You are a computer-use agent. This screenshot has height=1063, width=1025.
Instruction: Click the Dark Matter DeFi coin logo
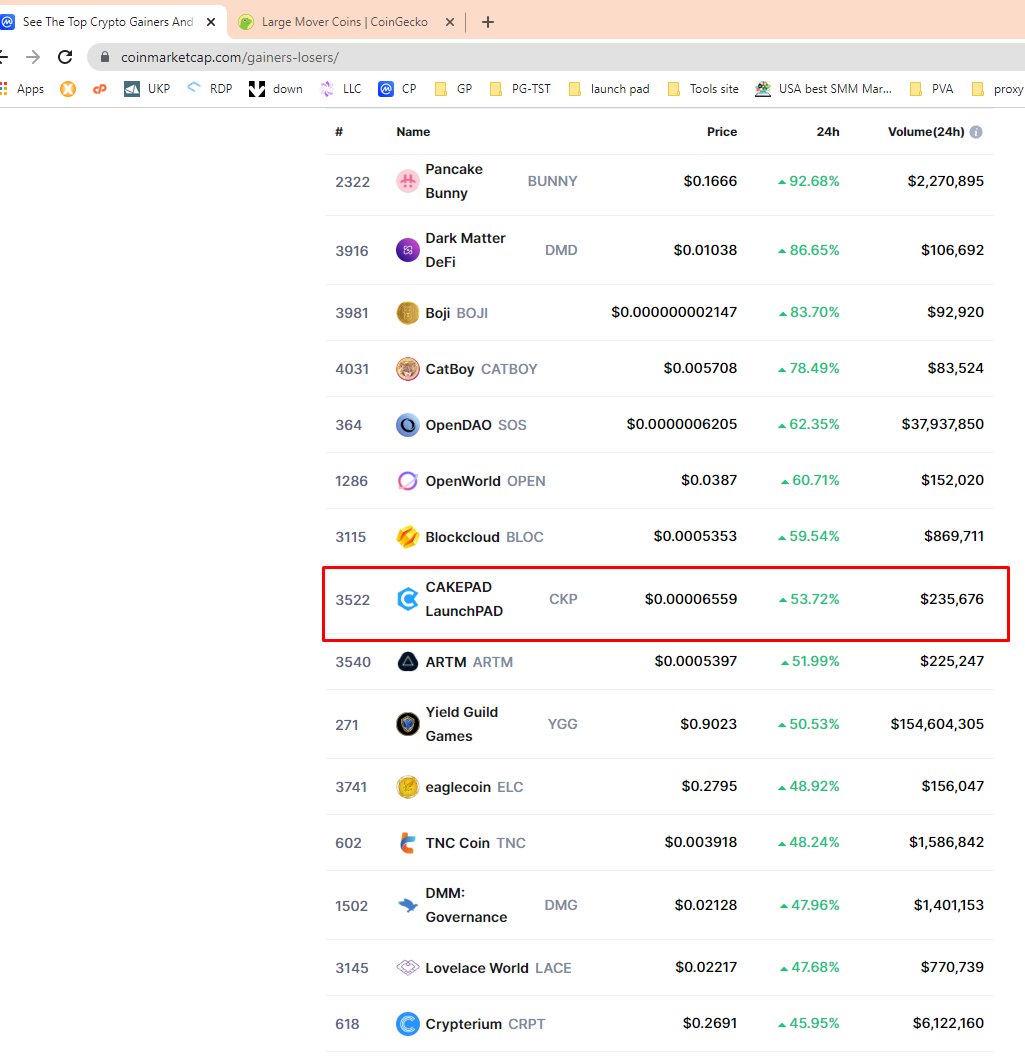click(407, 250)
